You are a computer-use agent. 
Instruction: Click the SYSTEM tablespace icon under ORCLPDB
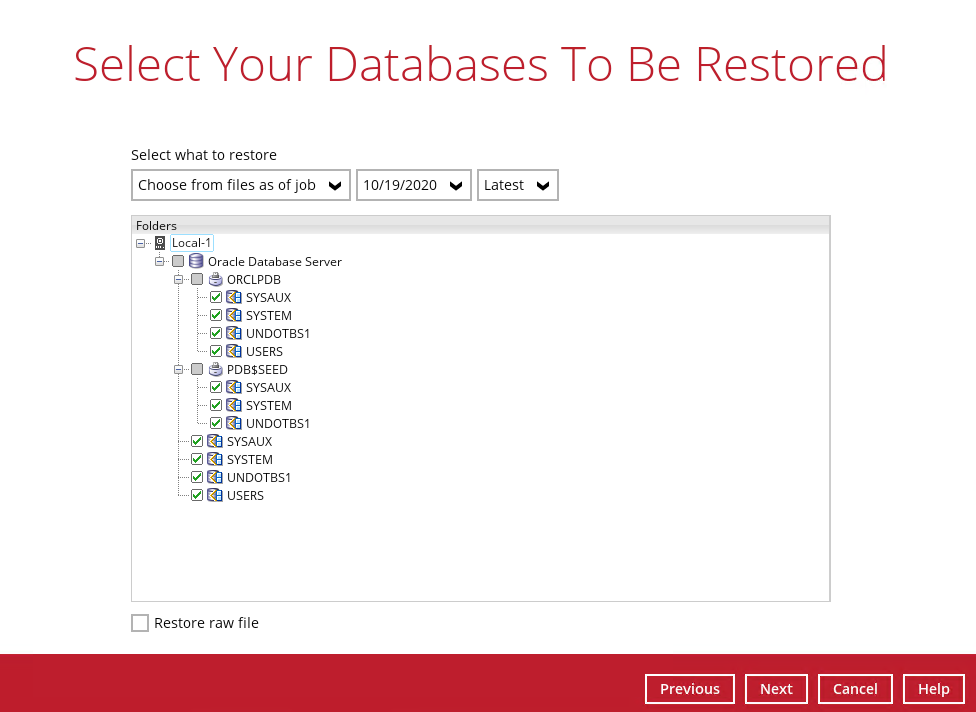click(x=234, y=315)
